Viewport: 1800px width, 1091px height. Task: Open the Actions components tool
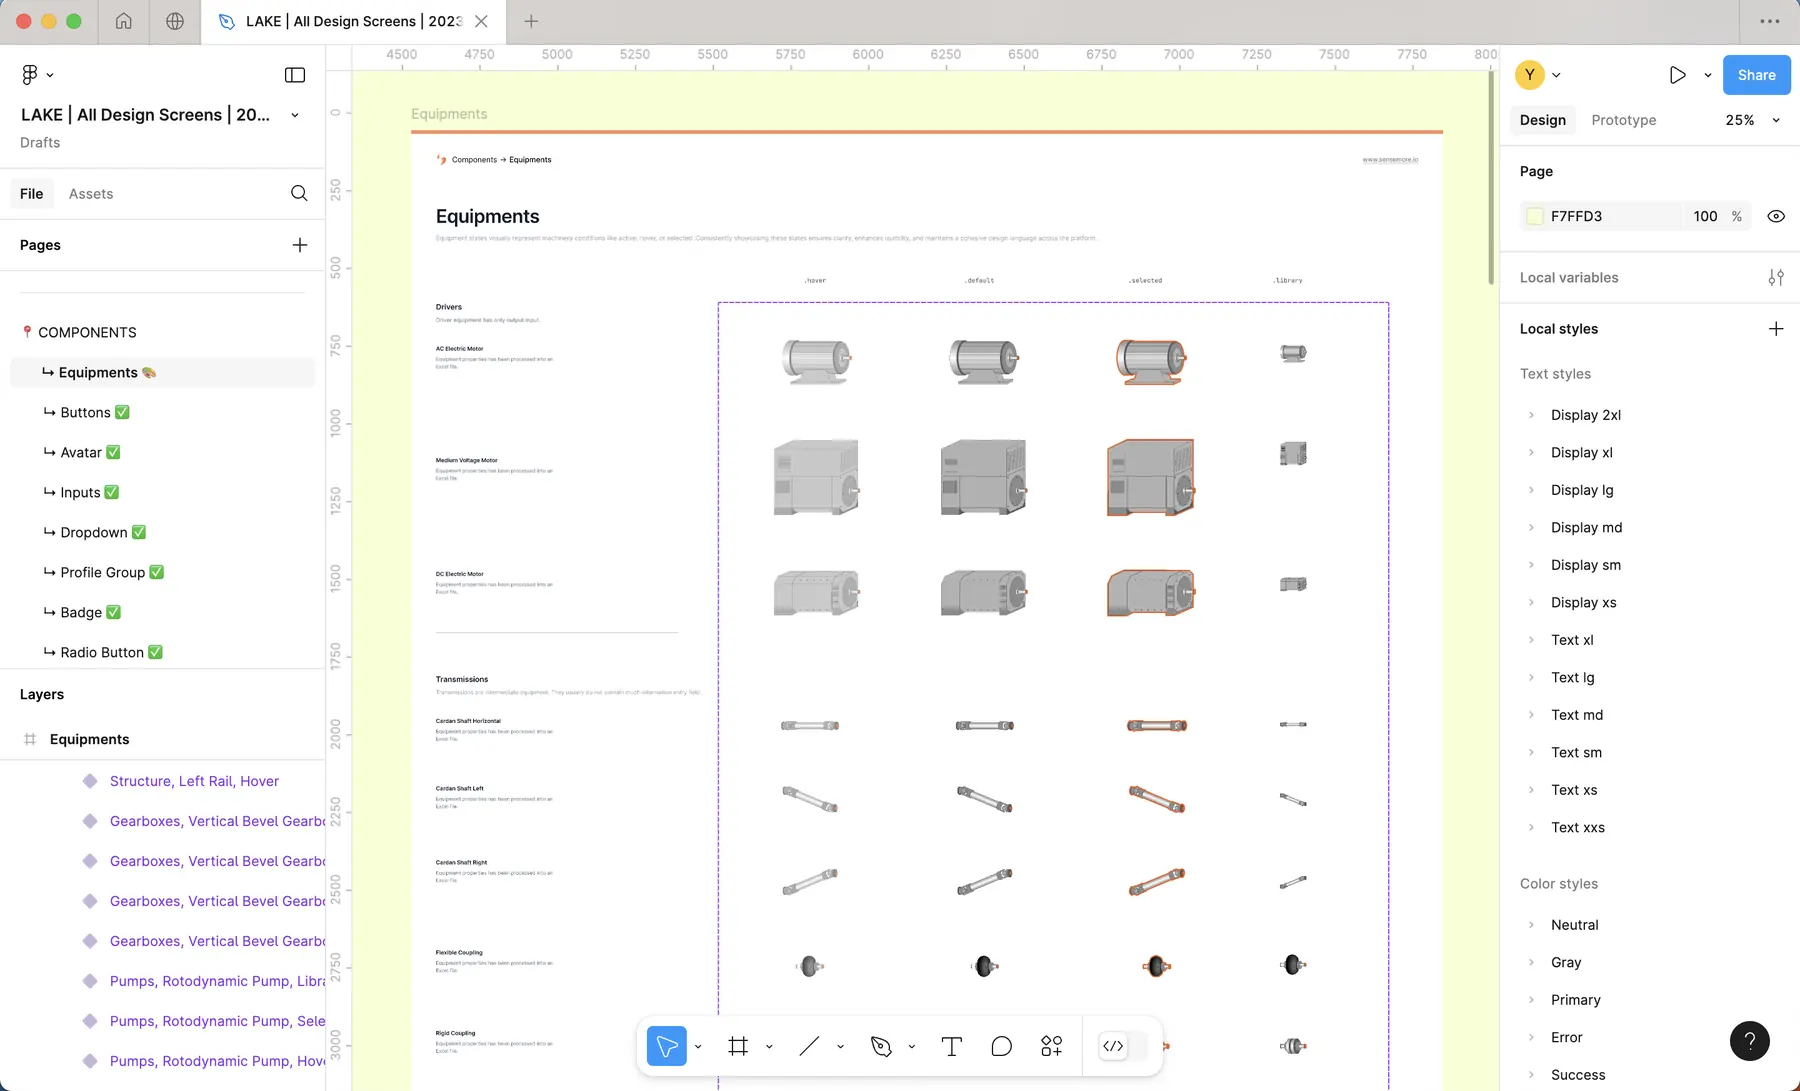pos(1051,1046)
